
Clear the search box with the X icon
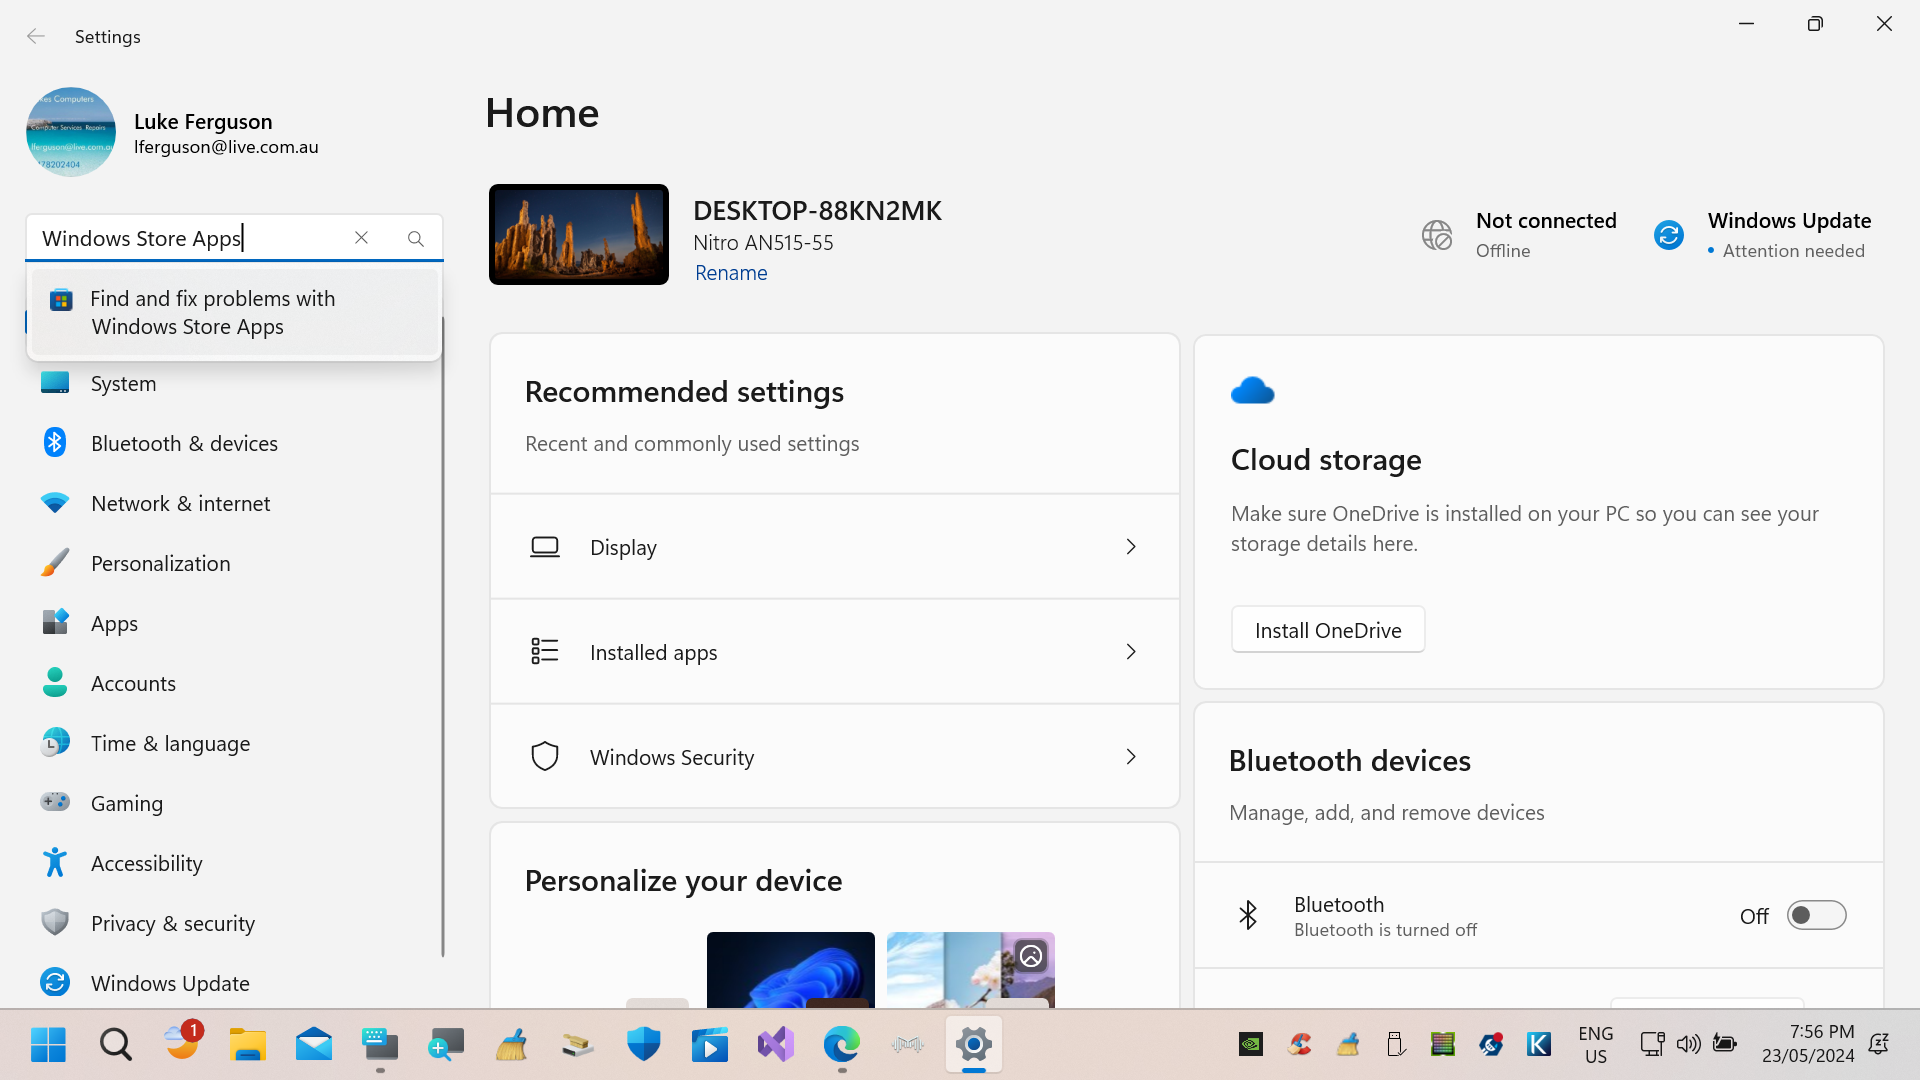coord(361,238)
